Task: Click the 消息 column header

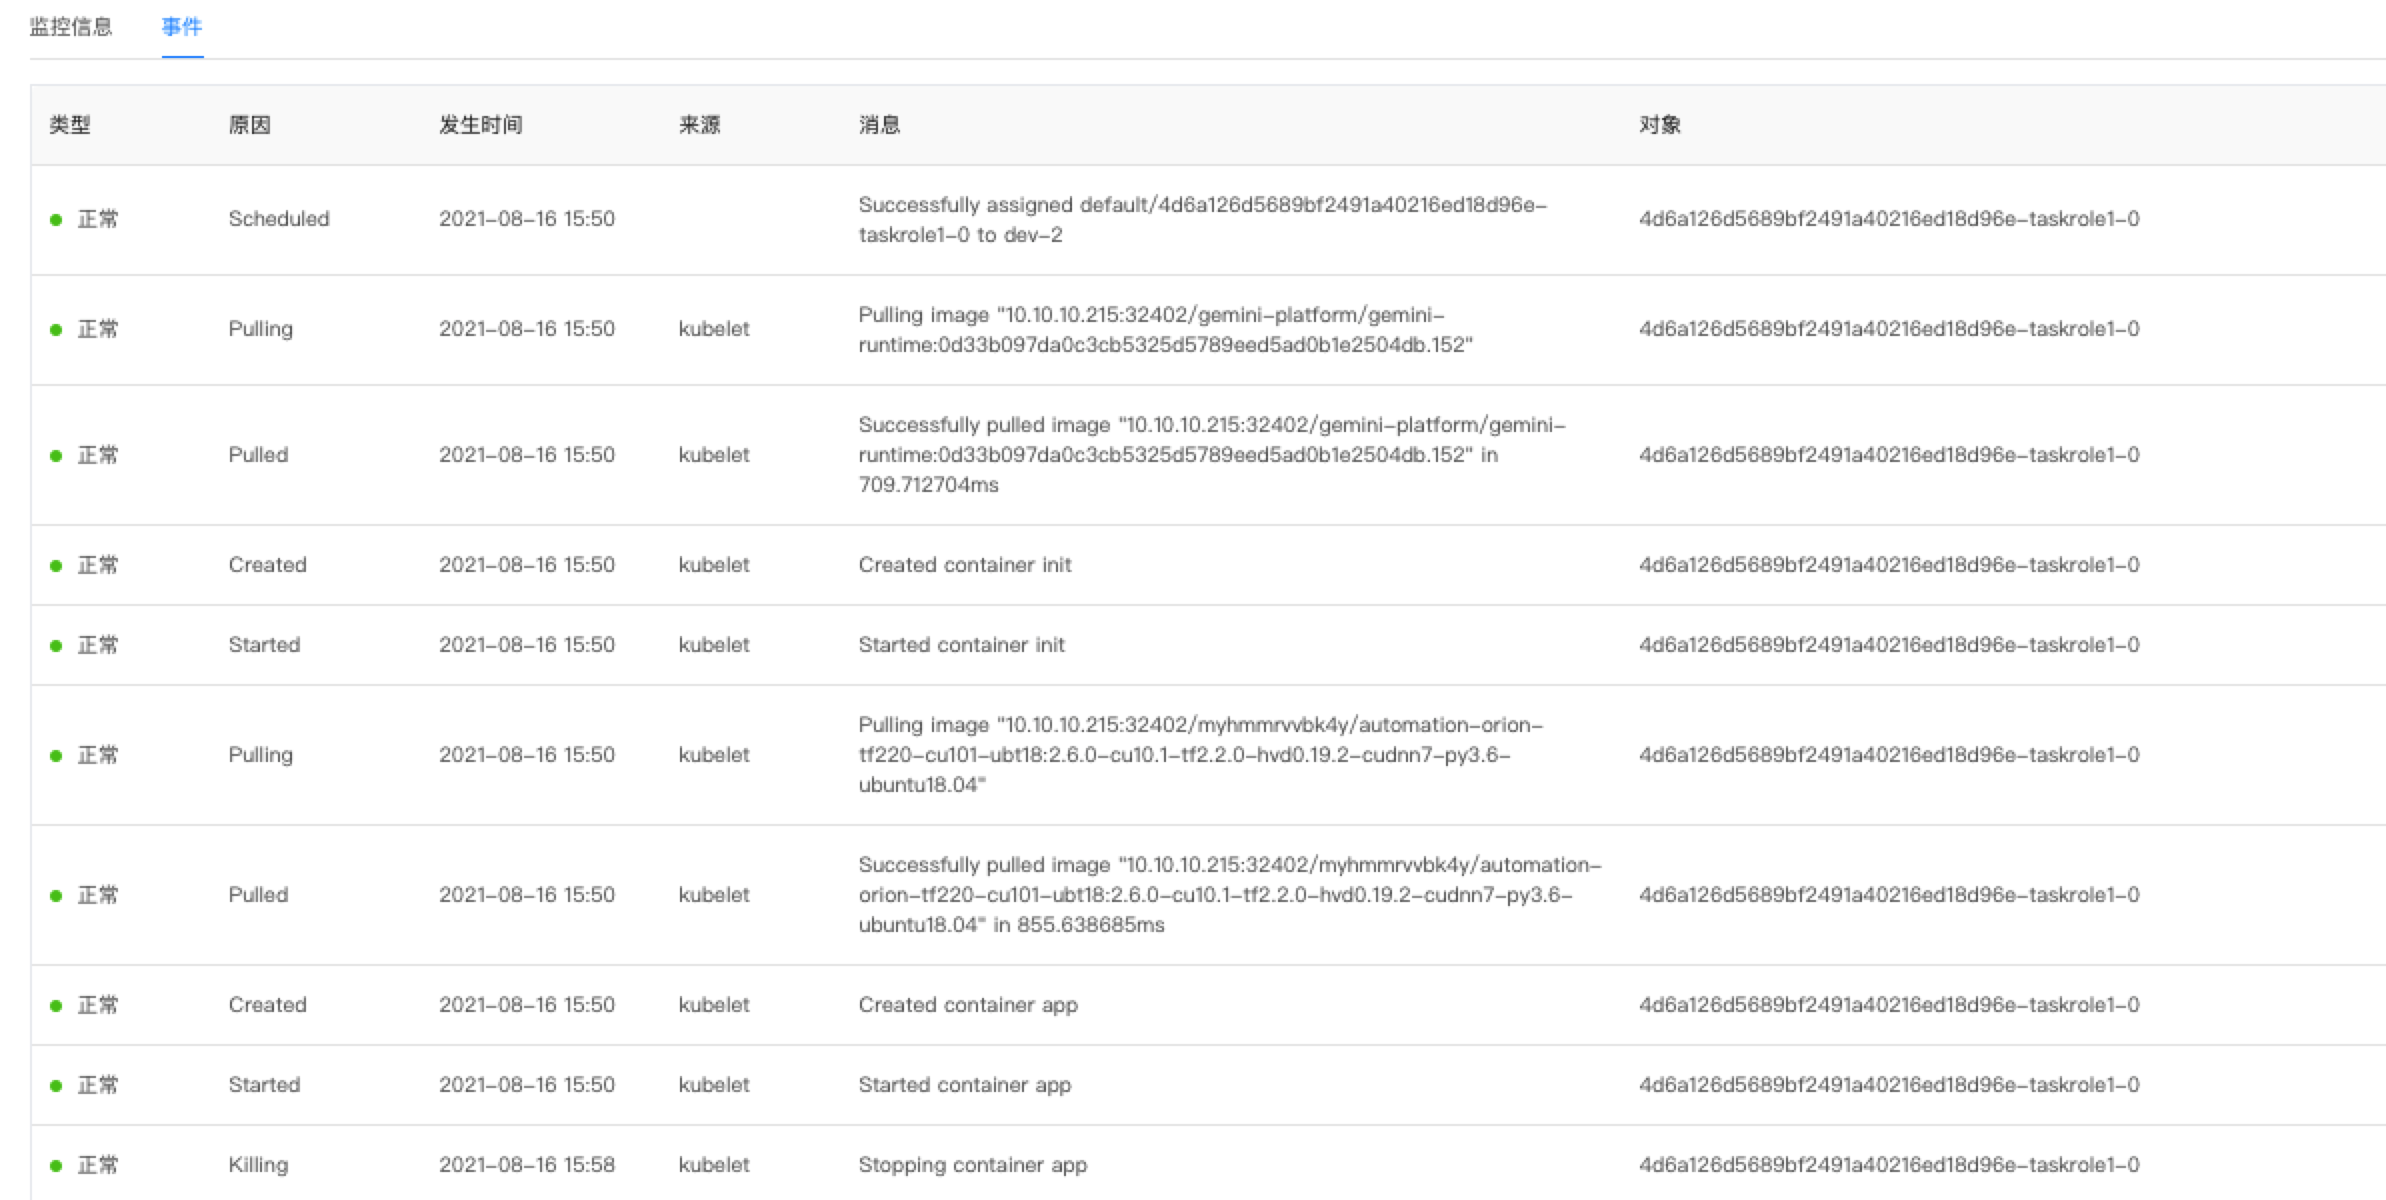Action: pyautogui.click(x=879, y=125)
